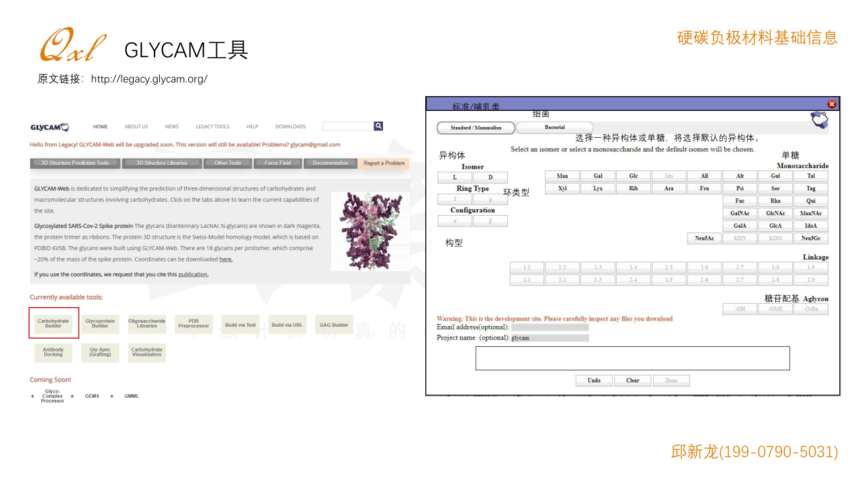Select the Psi monosaccharide
Image resolution: width=860 pixels, height=484 pixels.
pyautogui.click(x=740, y=188)
